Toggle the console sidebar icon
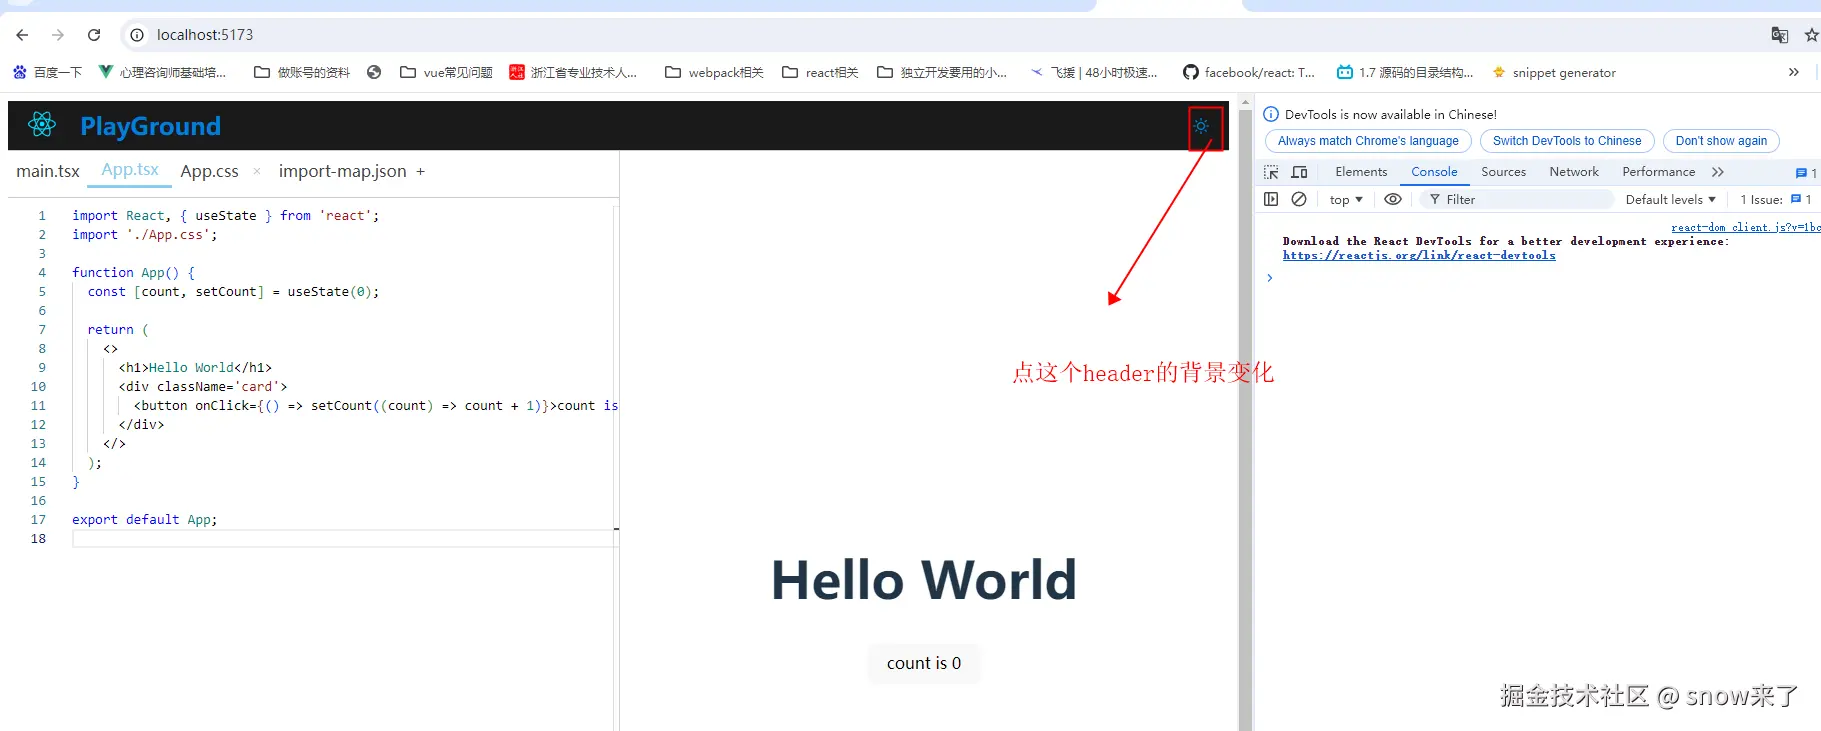Screen dimensions: 1821x731 1271,199
